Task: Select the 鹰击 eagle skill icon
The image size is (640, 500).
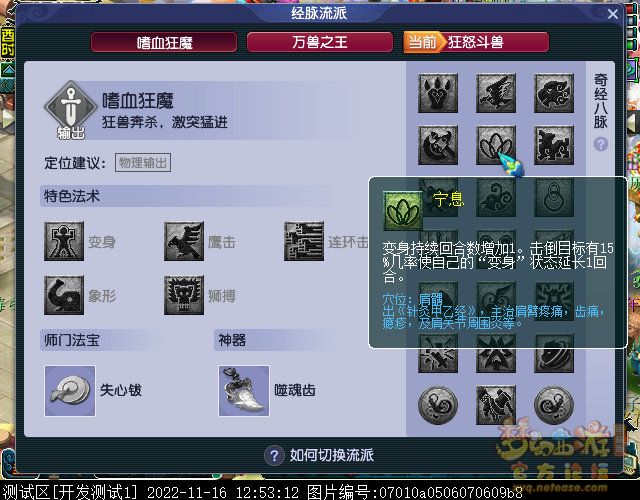Action: point(184,241)
